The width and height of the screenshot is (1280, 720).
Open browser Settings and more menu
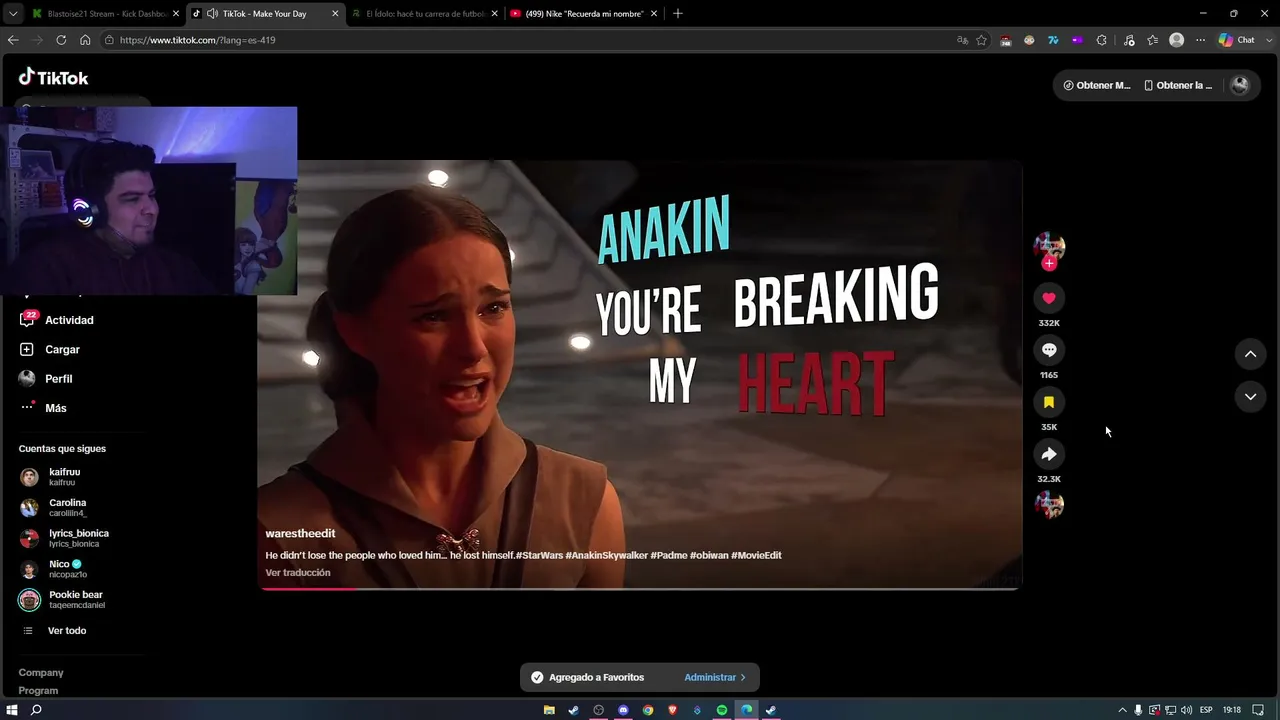(1200, 40)
